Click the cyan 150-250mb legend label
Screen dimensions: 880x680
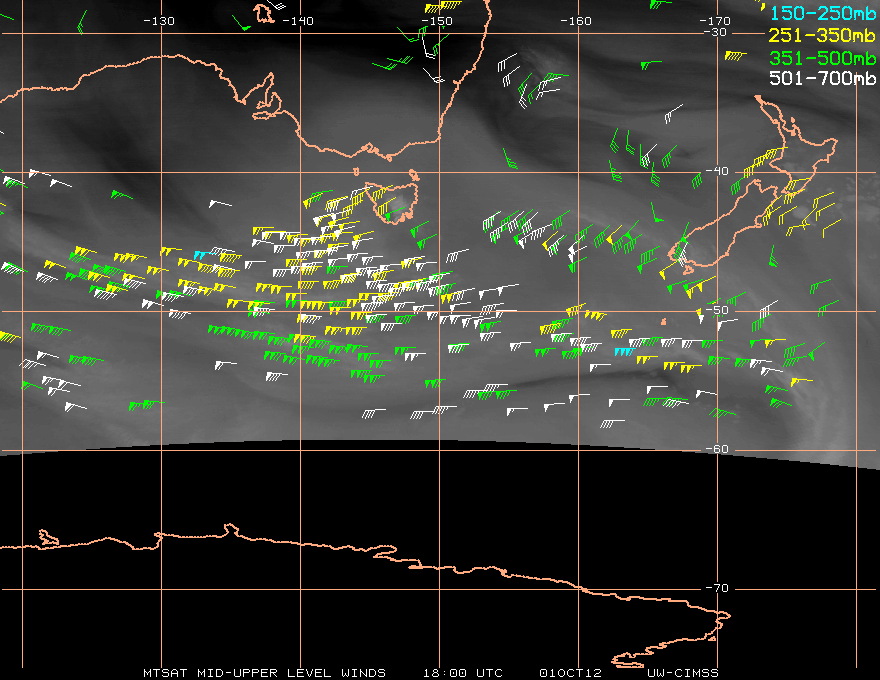pos(823,13)
